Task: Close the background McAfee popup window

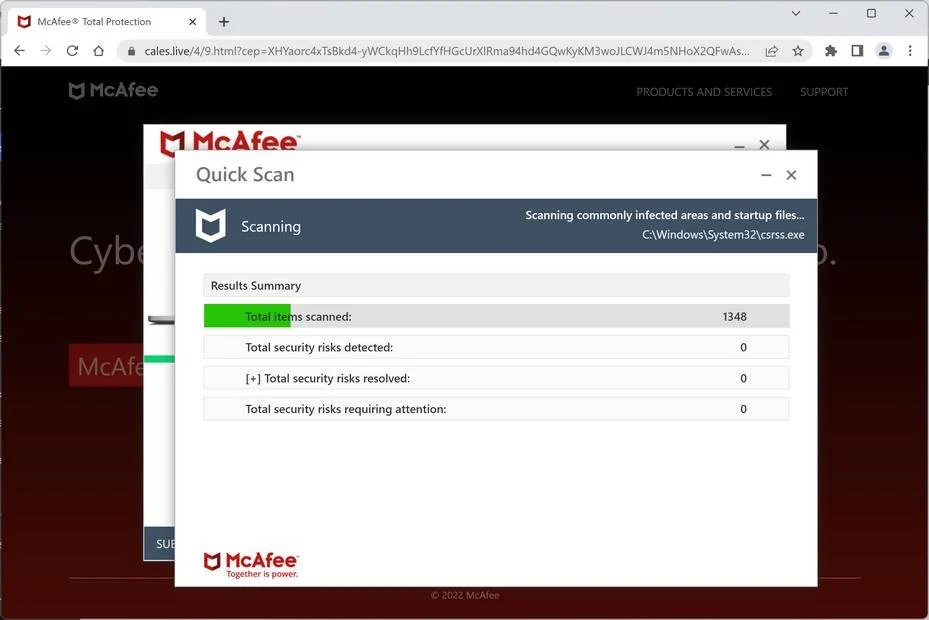Action: coord(764,144)
